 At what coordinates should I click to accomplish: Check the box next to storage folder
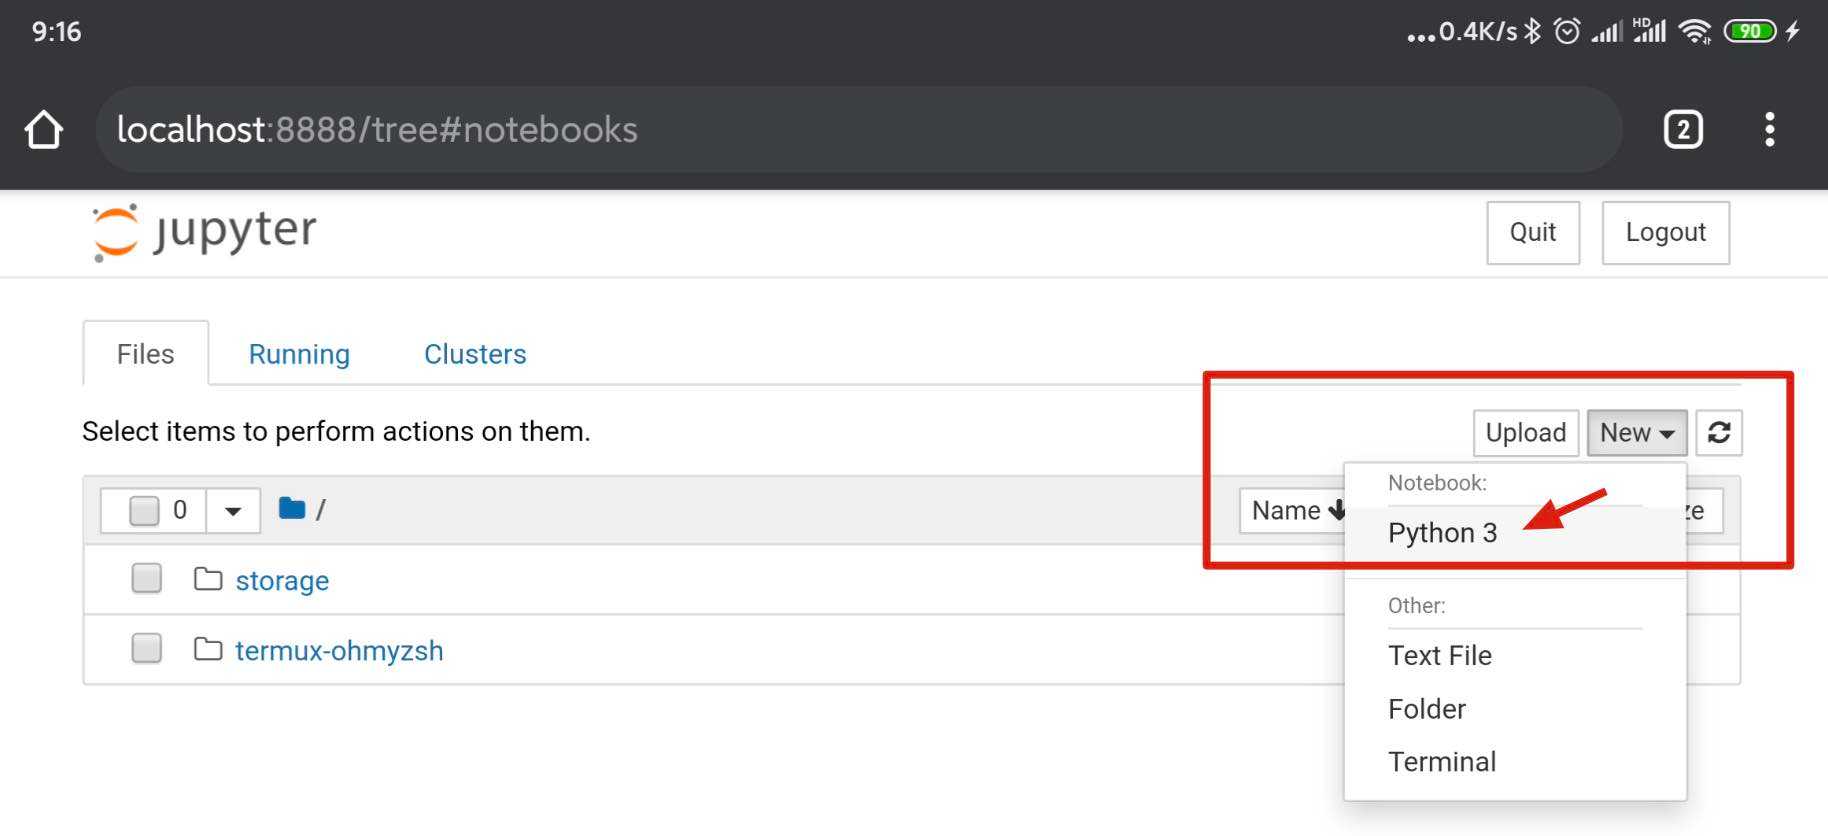(x=147, y=578)
